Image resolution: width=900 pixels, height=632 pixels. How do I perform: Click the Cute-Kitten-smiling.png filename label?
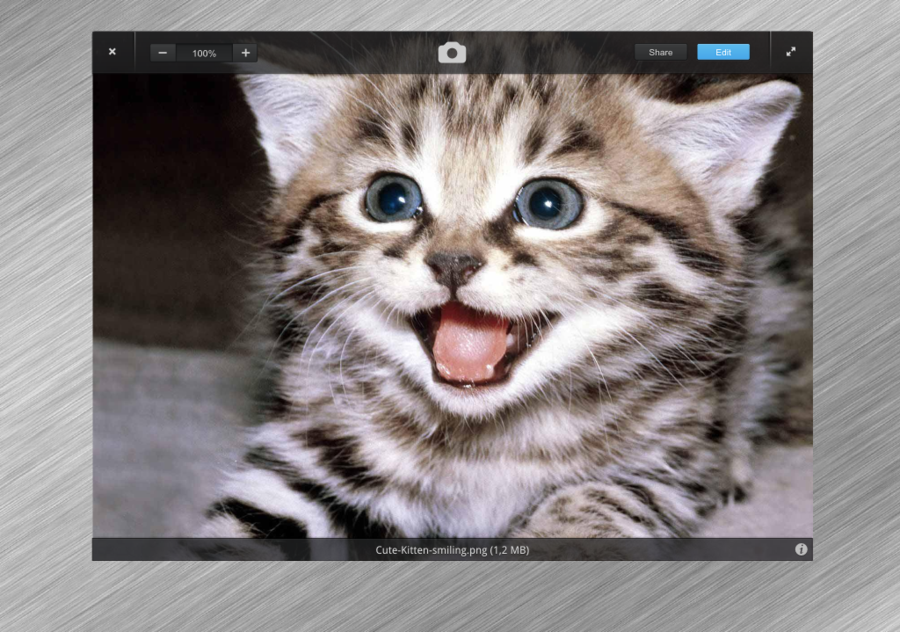click(x=452, y=549)
